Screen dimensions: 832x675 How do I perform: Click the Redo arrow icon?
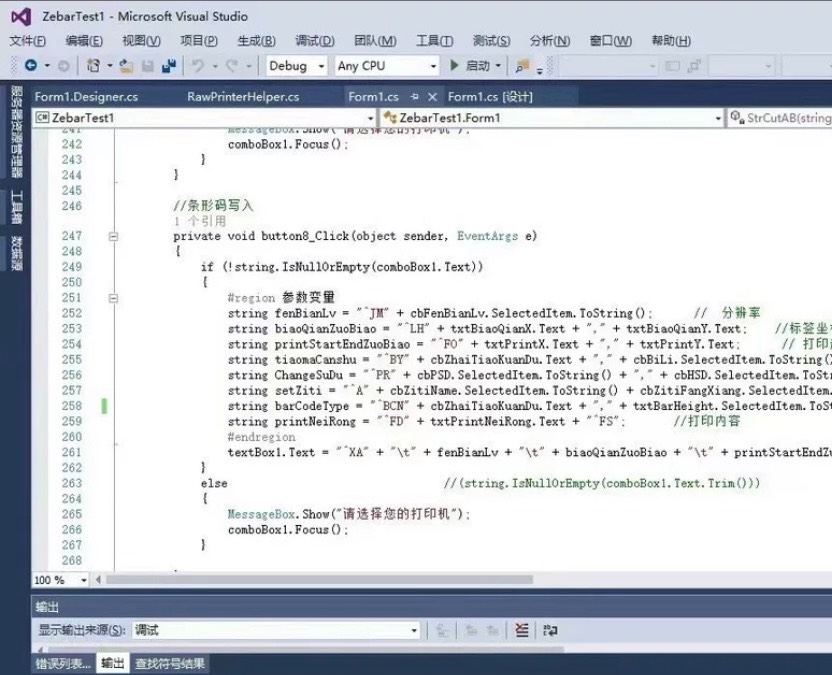[232, 66]
